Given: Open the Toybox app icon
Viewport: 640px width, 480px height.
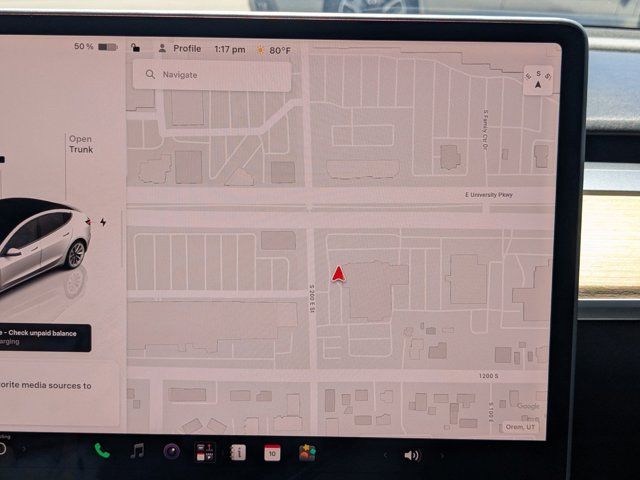Looking at the screenshot, I should (307, 453).
